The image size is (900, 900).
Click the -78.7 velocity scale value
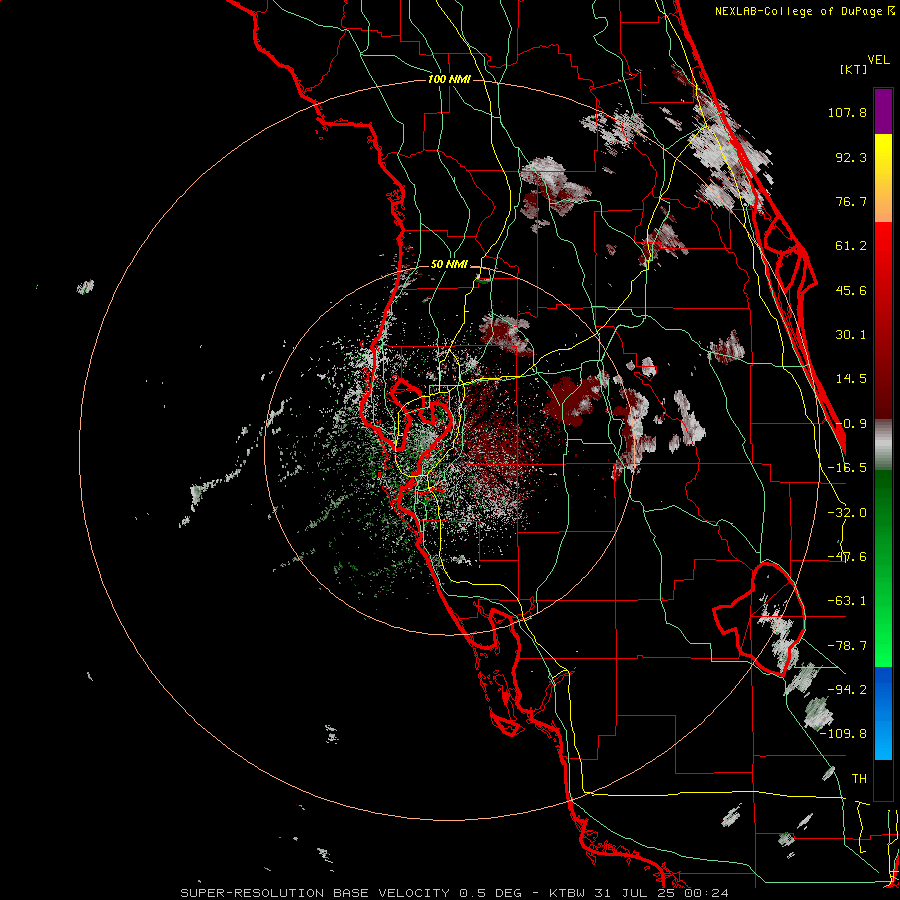click(x=847, y=646)
